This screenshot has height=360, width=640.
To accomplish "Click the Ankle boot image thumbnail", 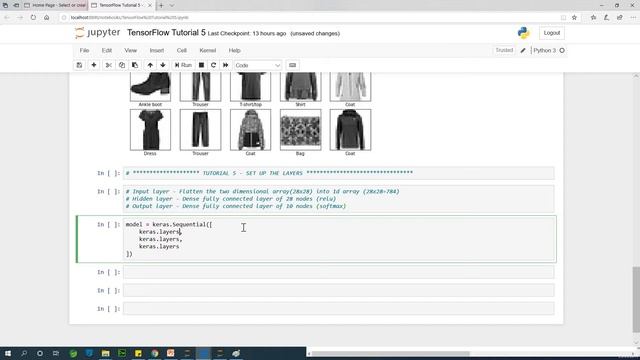I will 150,87.
